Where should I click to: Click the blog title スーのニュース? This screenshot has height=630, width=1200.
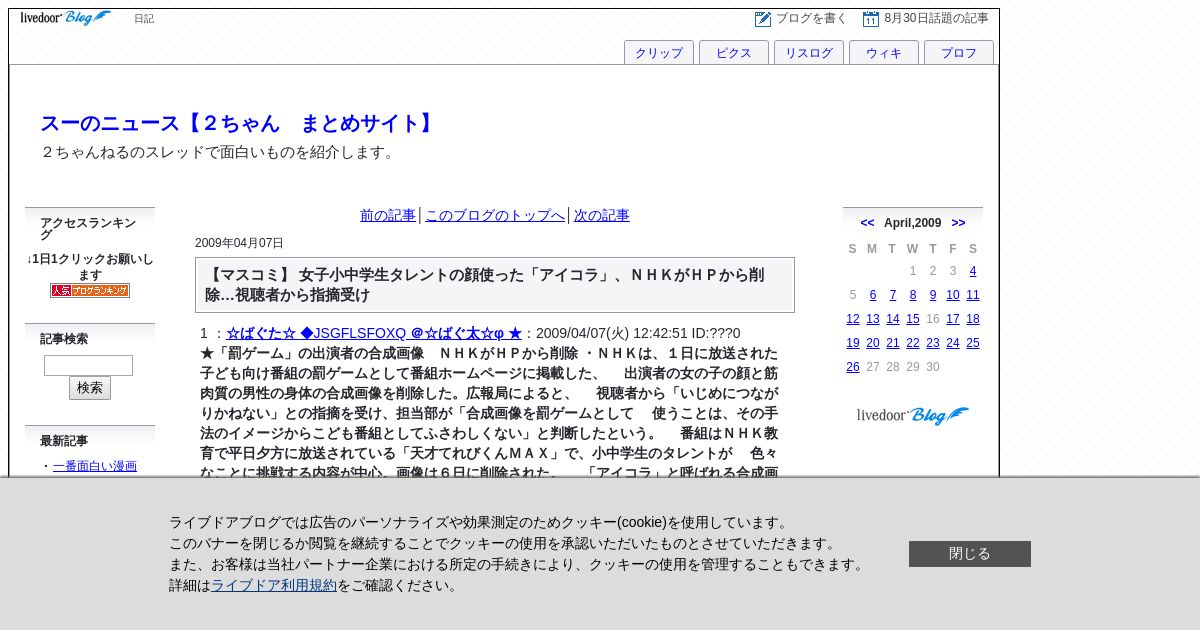(x=240, y=124)
